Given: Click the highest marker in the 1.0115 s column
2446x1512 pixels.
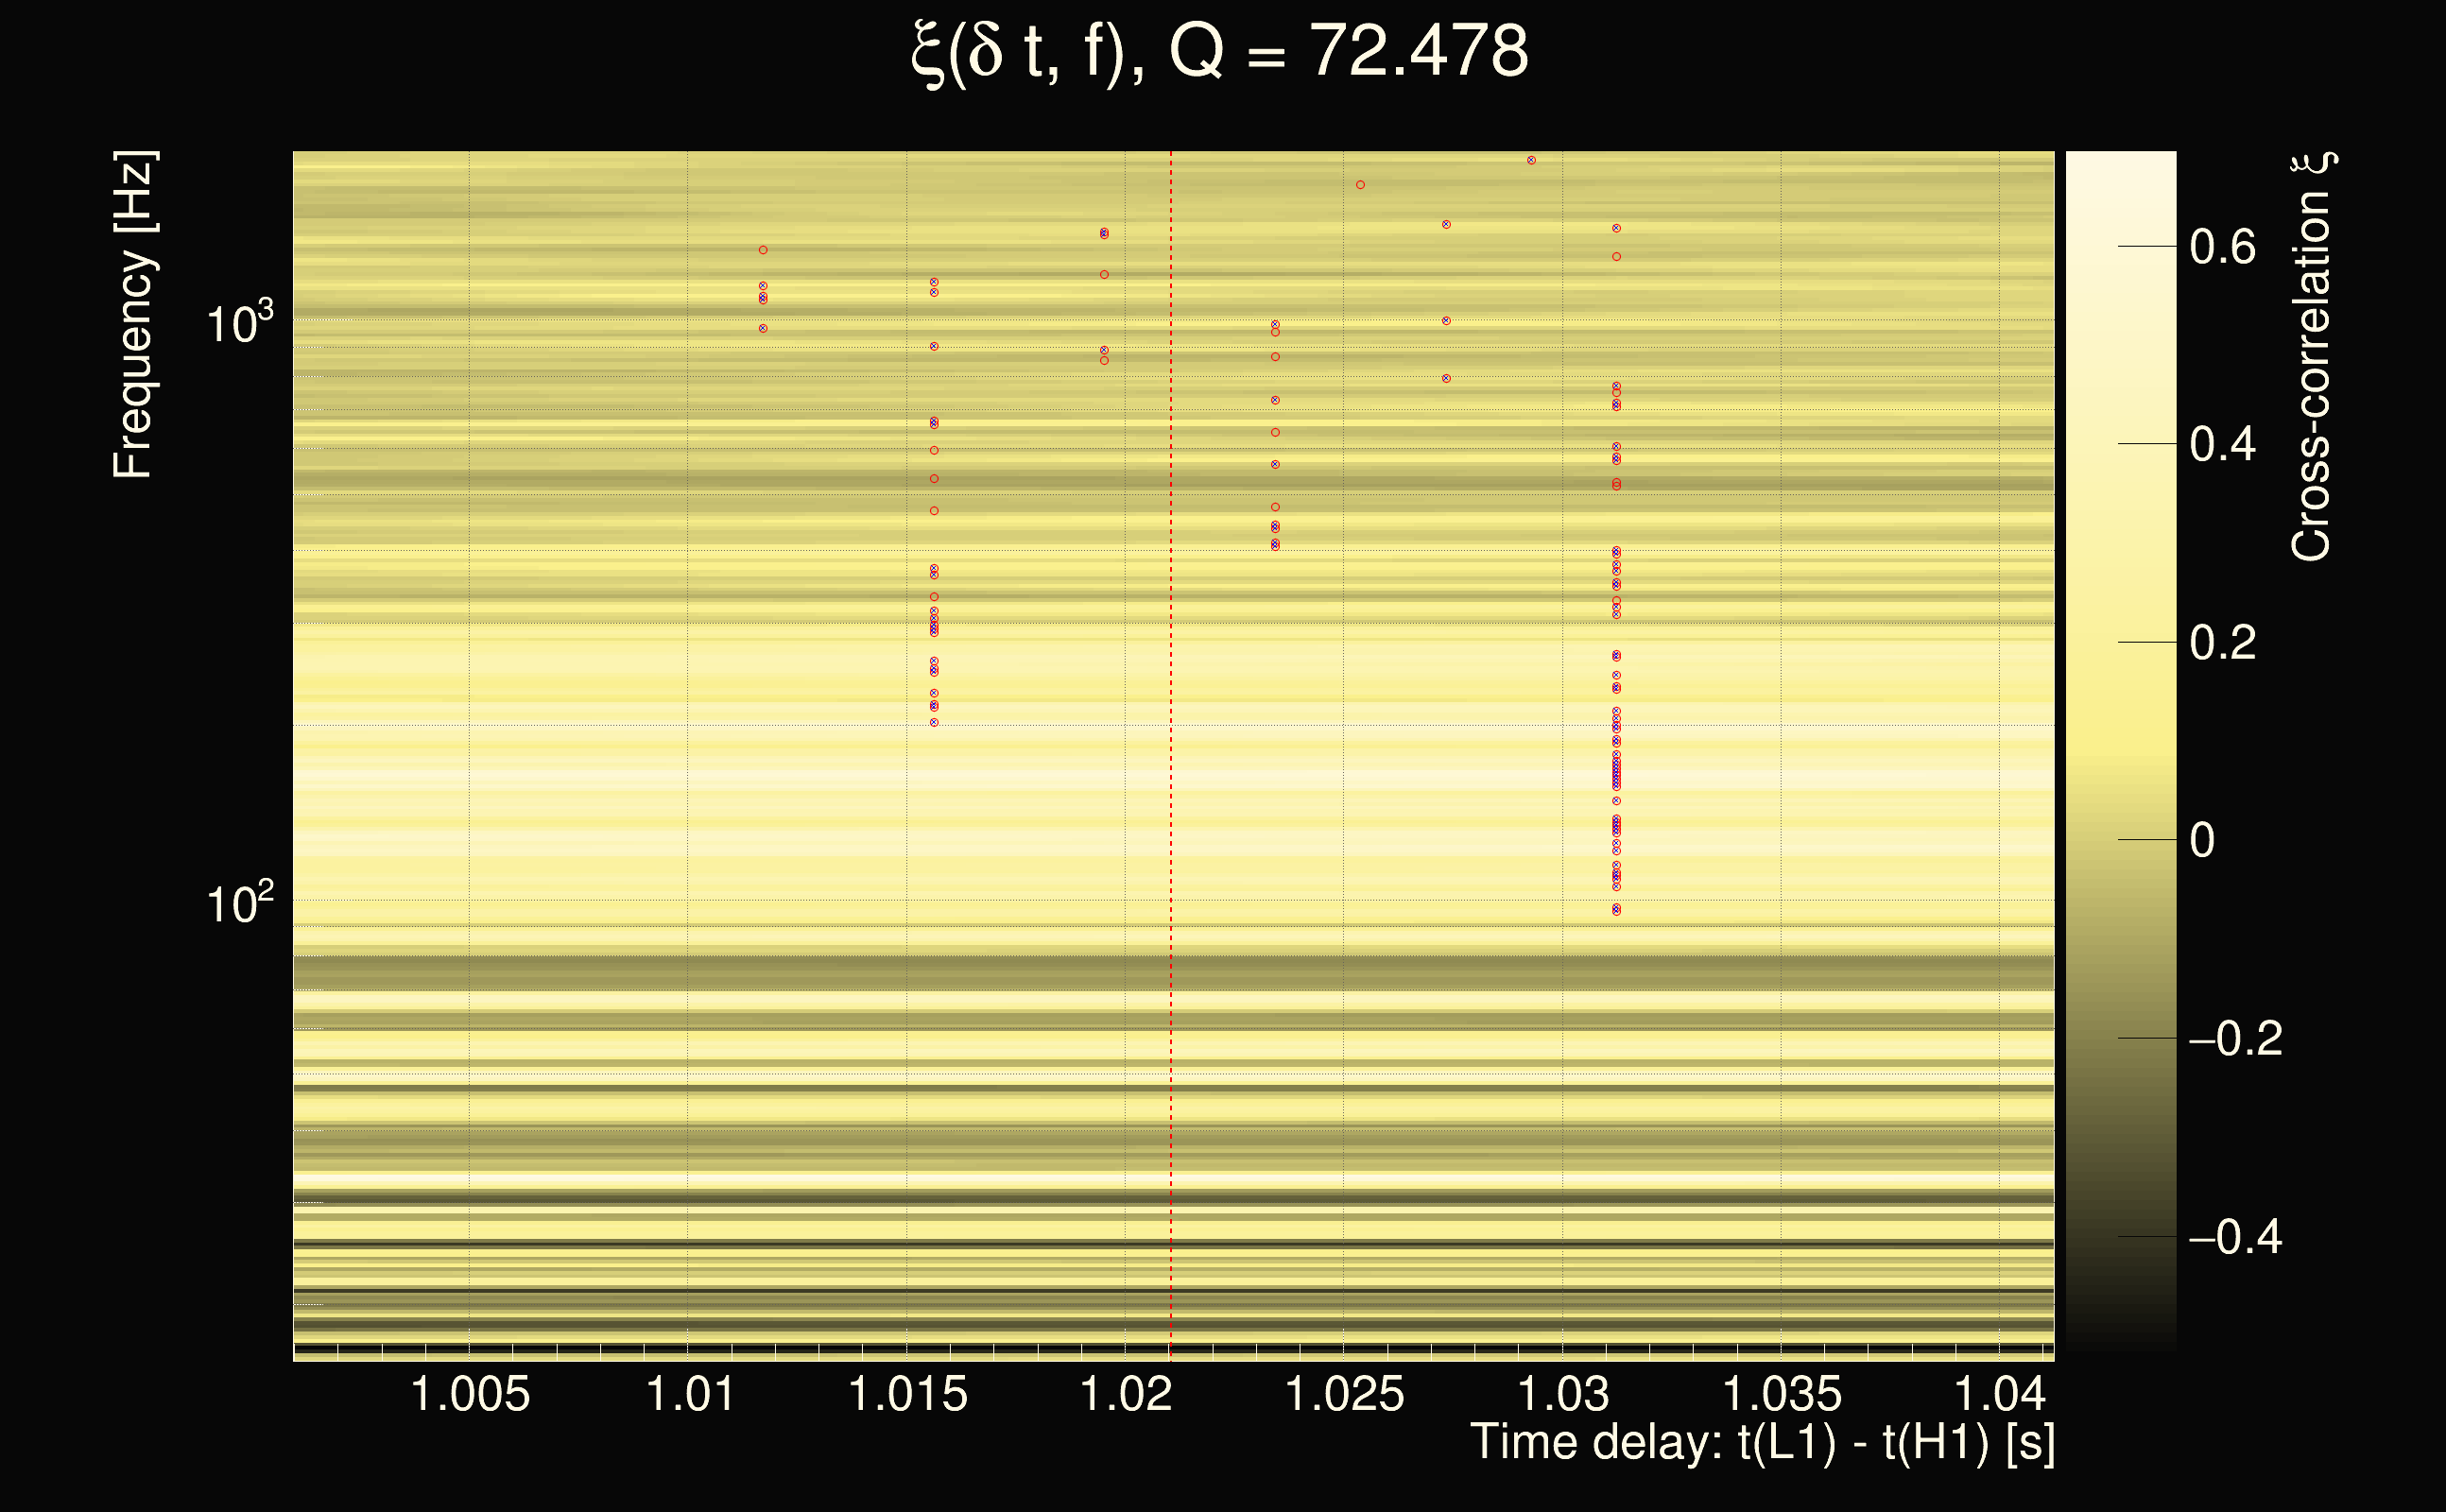Looking at the screenshot, I should 763,250.
